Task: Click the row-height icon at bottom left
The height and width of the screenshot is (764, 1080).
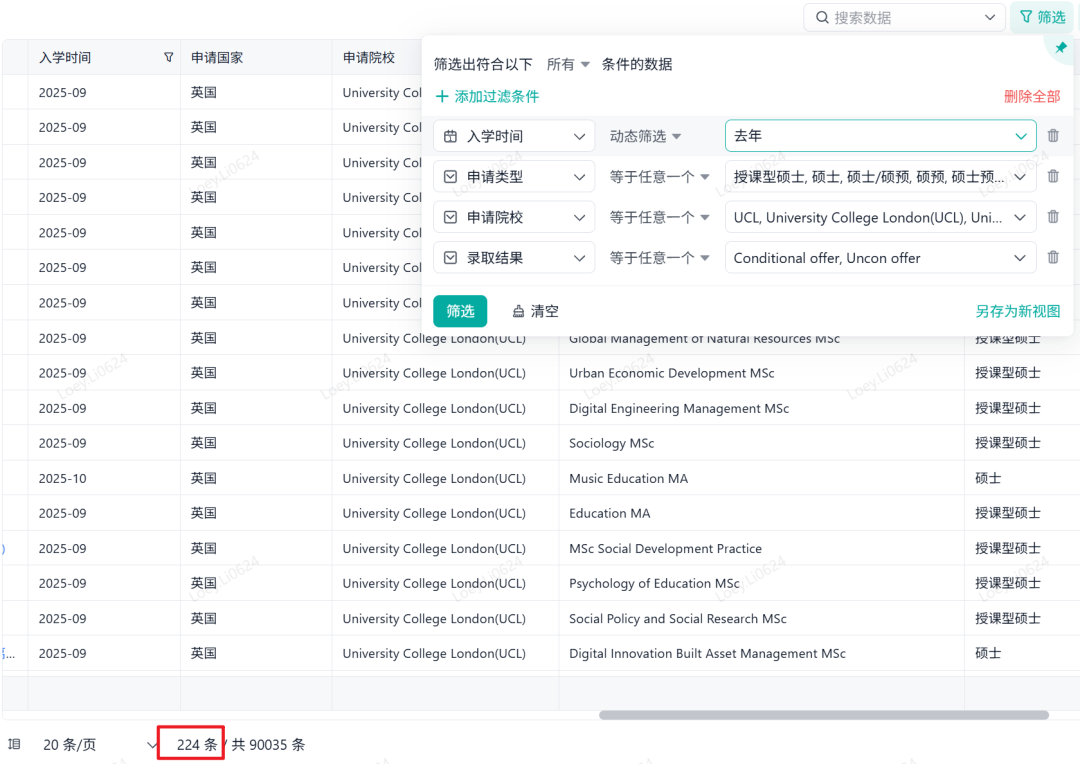Action: [x=14, y=744]
